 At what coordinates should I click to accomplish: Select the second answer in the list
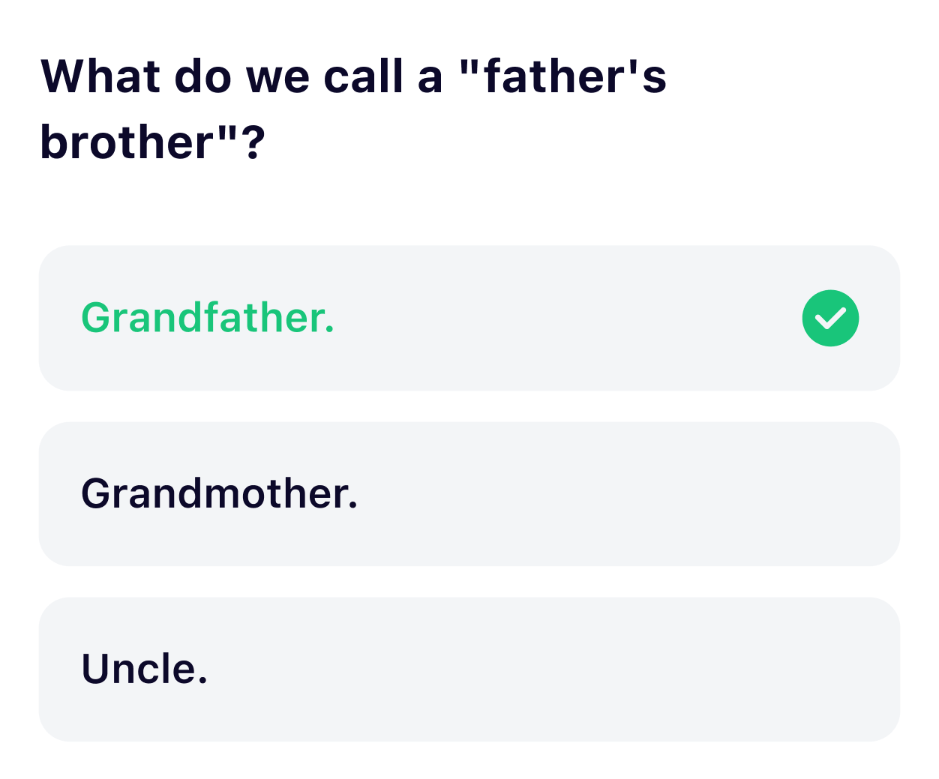(469, 494)
